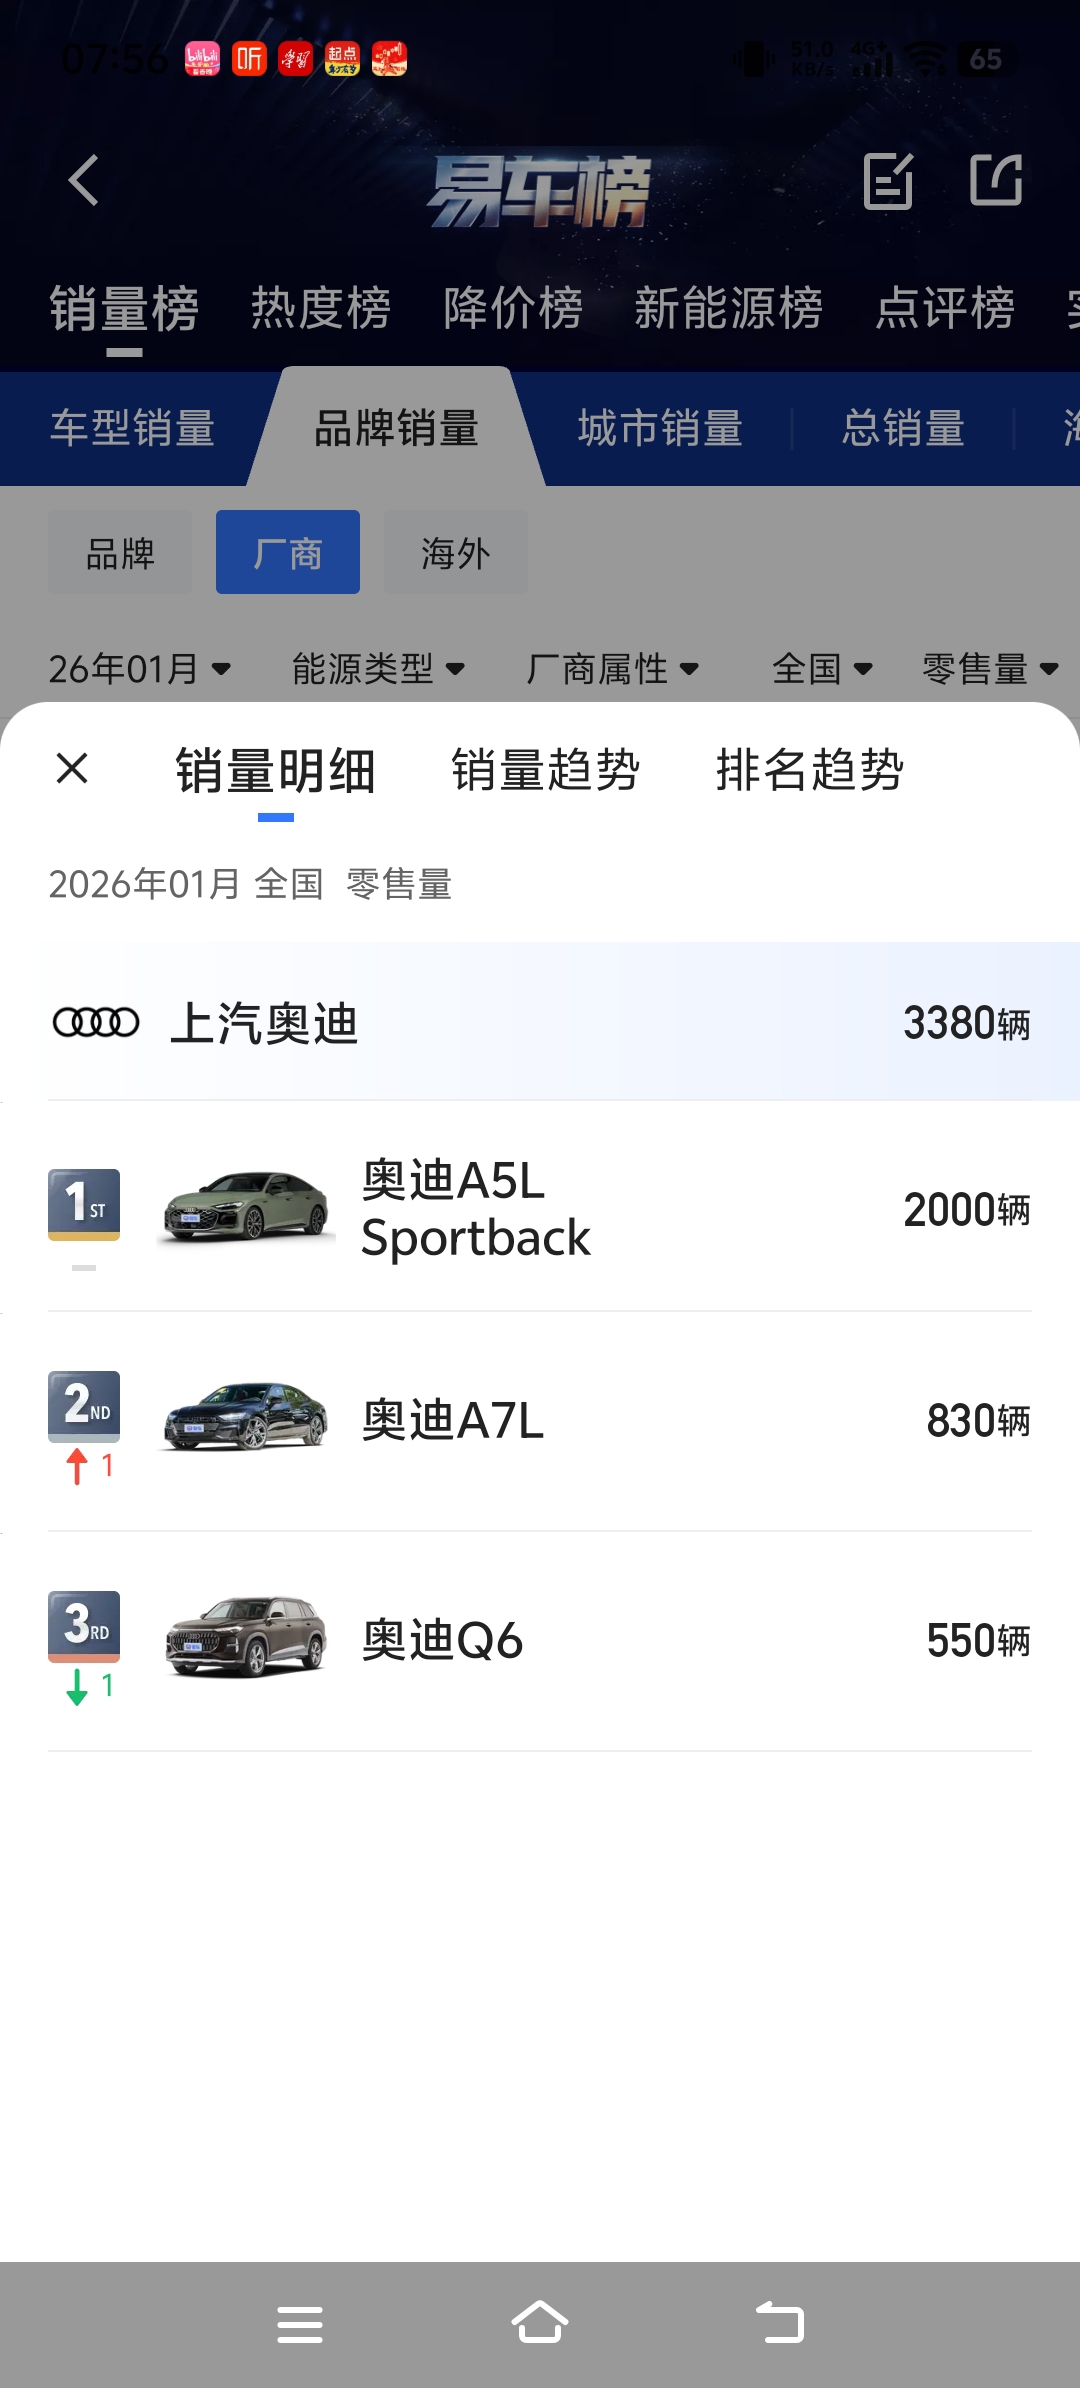This screenshot has height=2388, width=1080.
Task: Close the sales detail panel
Action: [72, 768]
